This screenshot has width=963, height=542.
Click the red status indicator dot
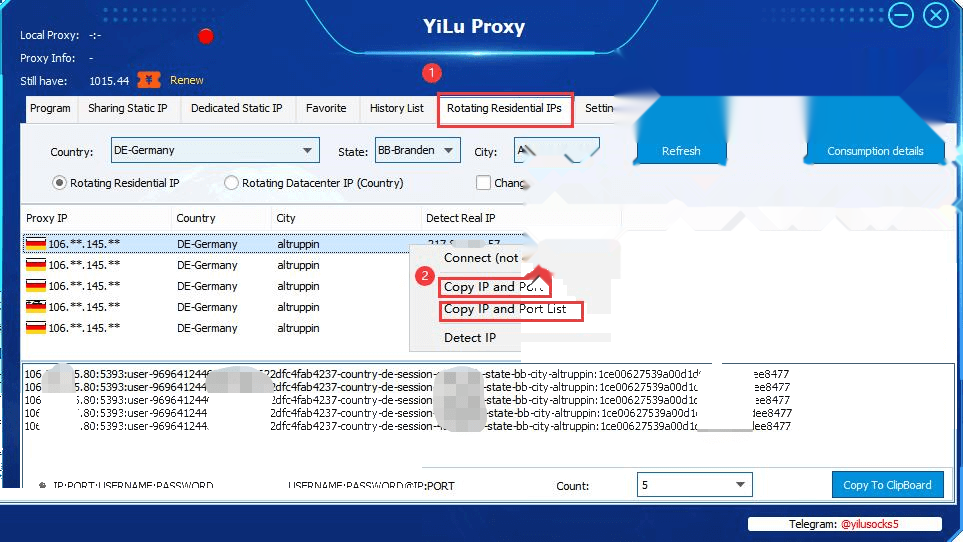coord(206,37)
